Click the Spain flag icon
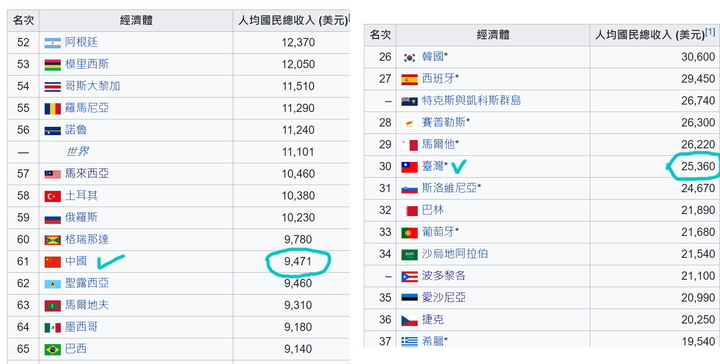Image resolution: width=720 pixels, height=364 pixels. [x=410, y=79]
